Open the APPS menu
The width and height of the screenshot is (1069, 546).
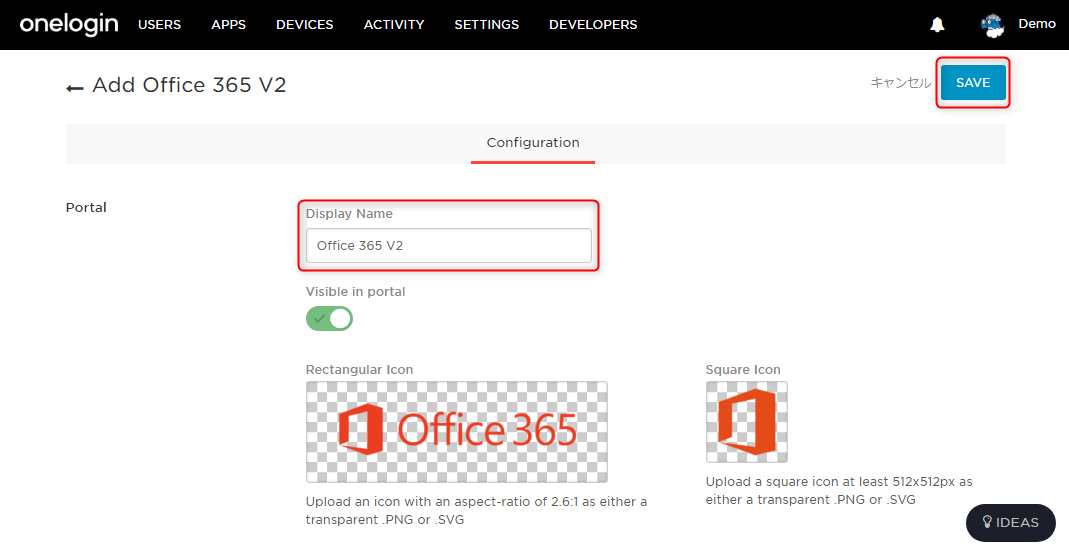(x=228, y=25)
